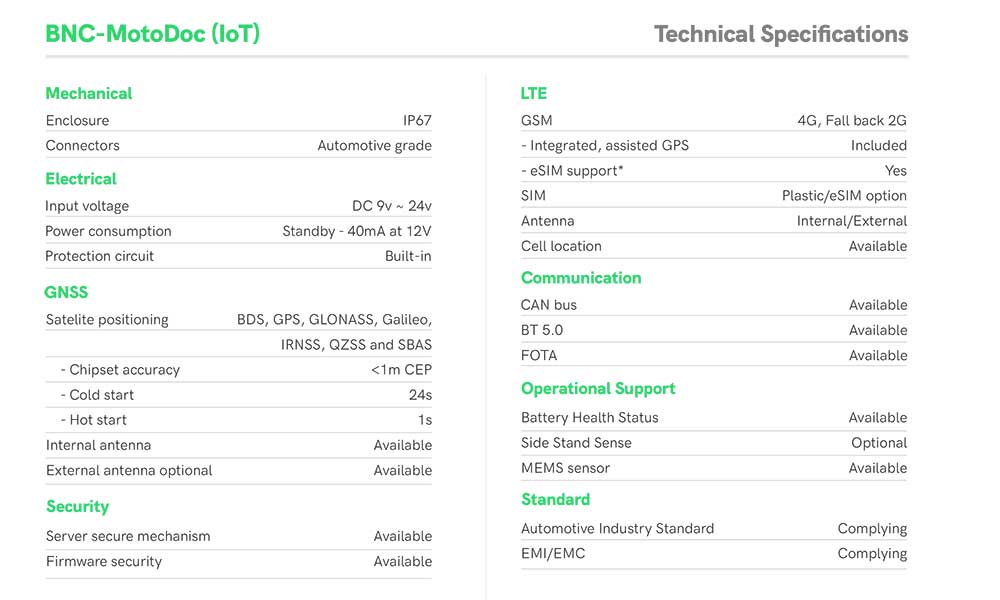Click the Satelite positioning label
Viewport: 1000px width, 600px height.
(x=107, y=319)
